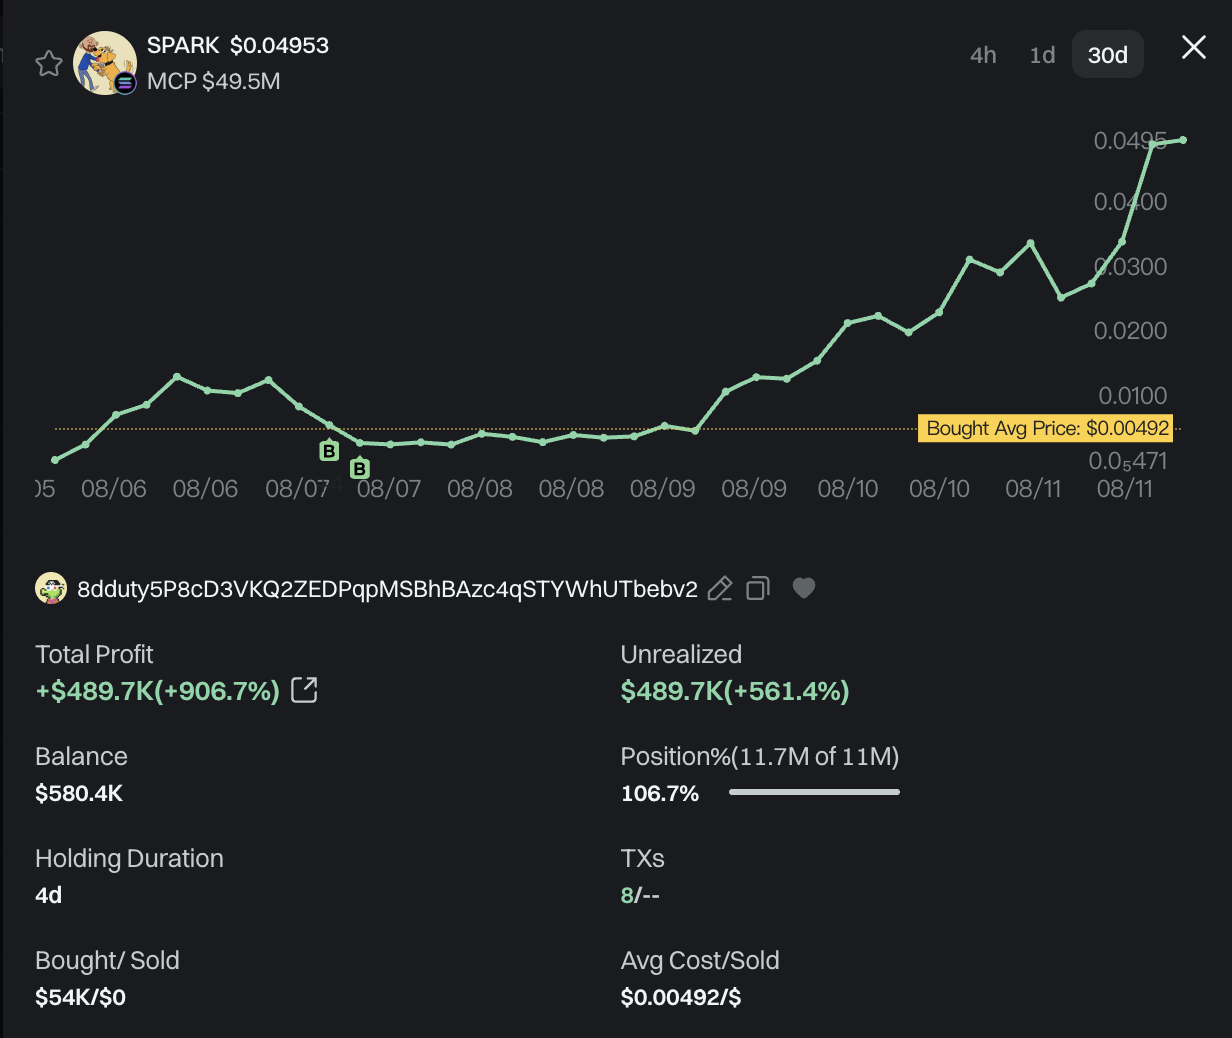Click the last data point on chart
Viewport: 1232px width, 1038px height.
tap(1183, 140)
